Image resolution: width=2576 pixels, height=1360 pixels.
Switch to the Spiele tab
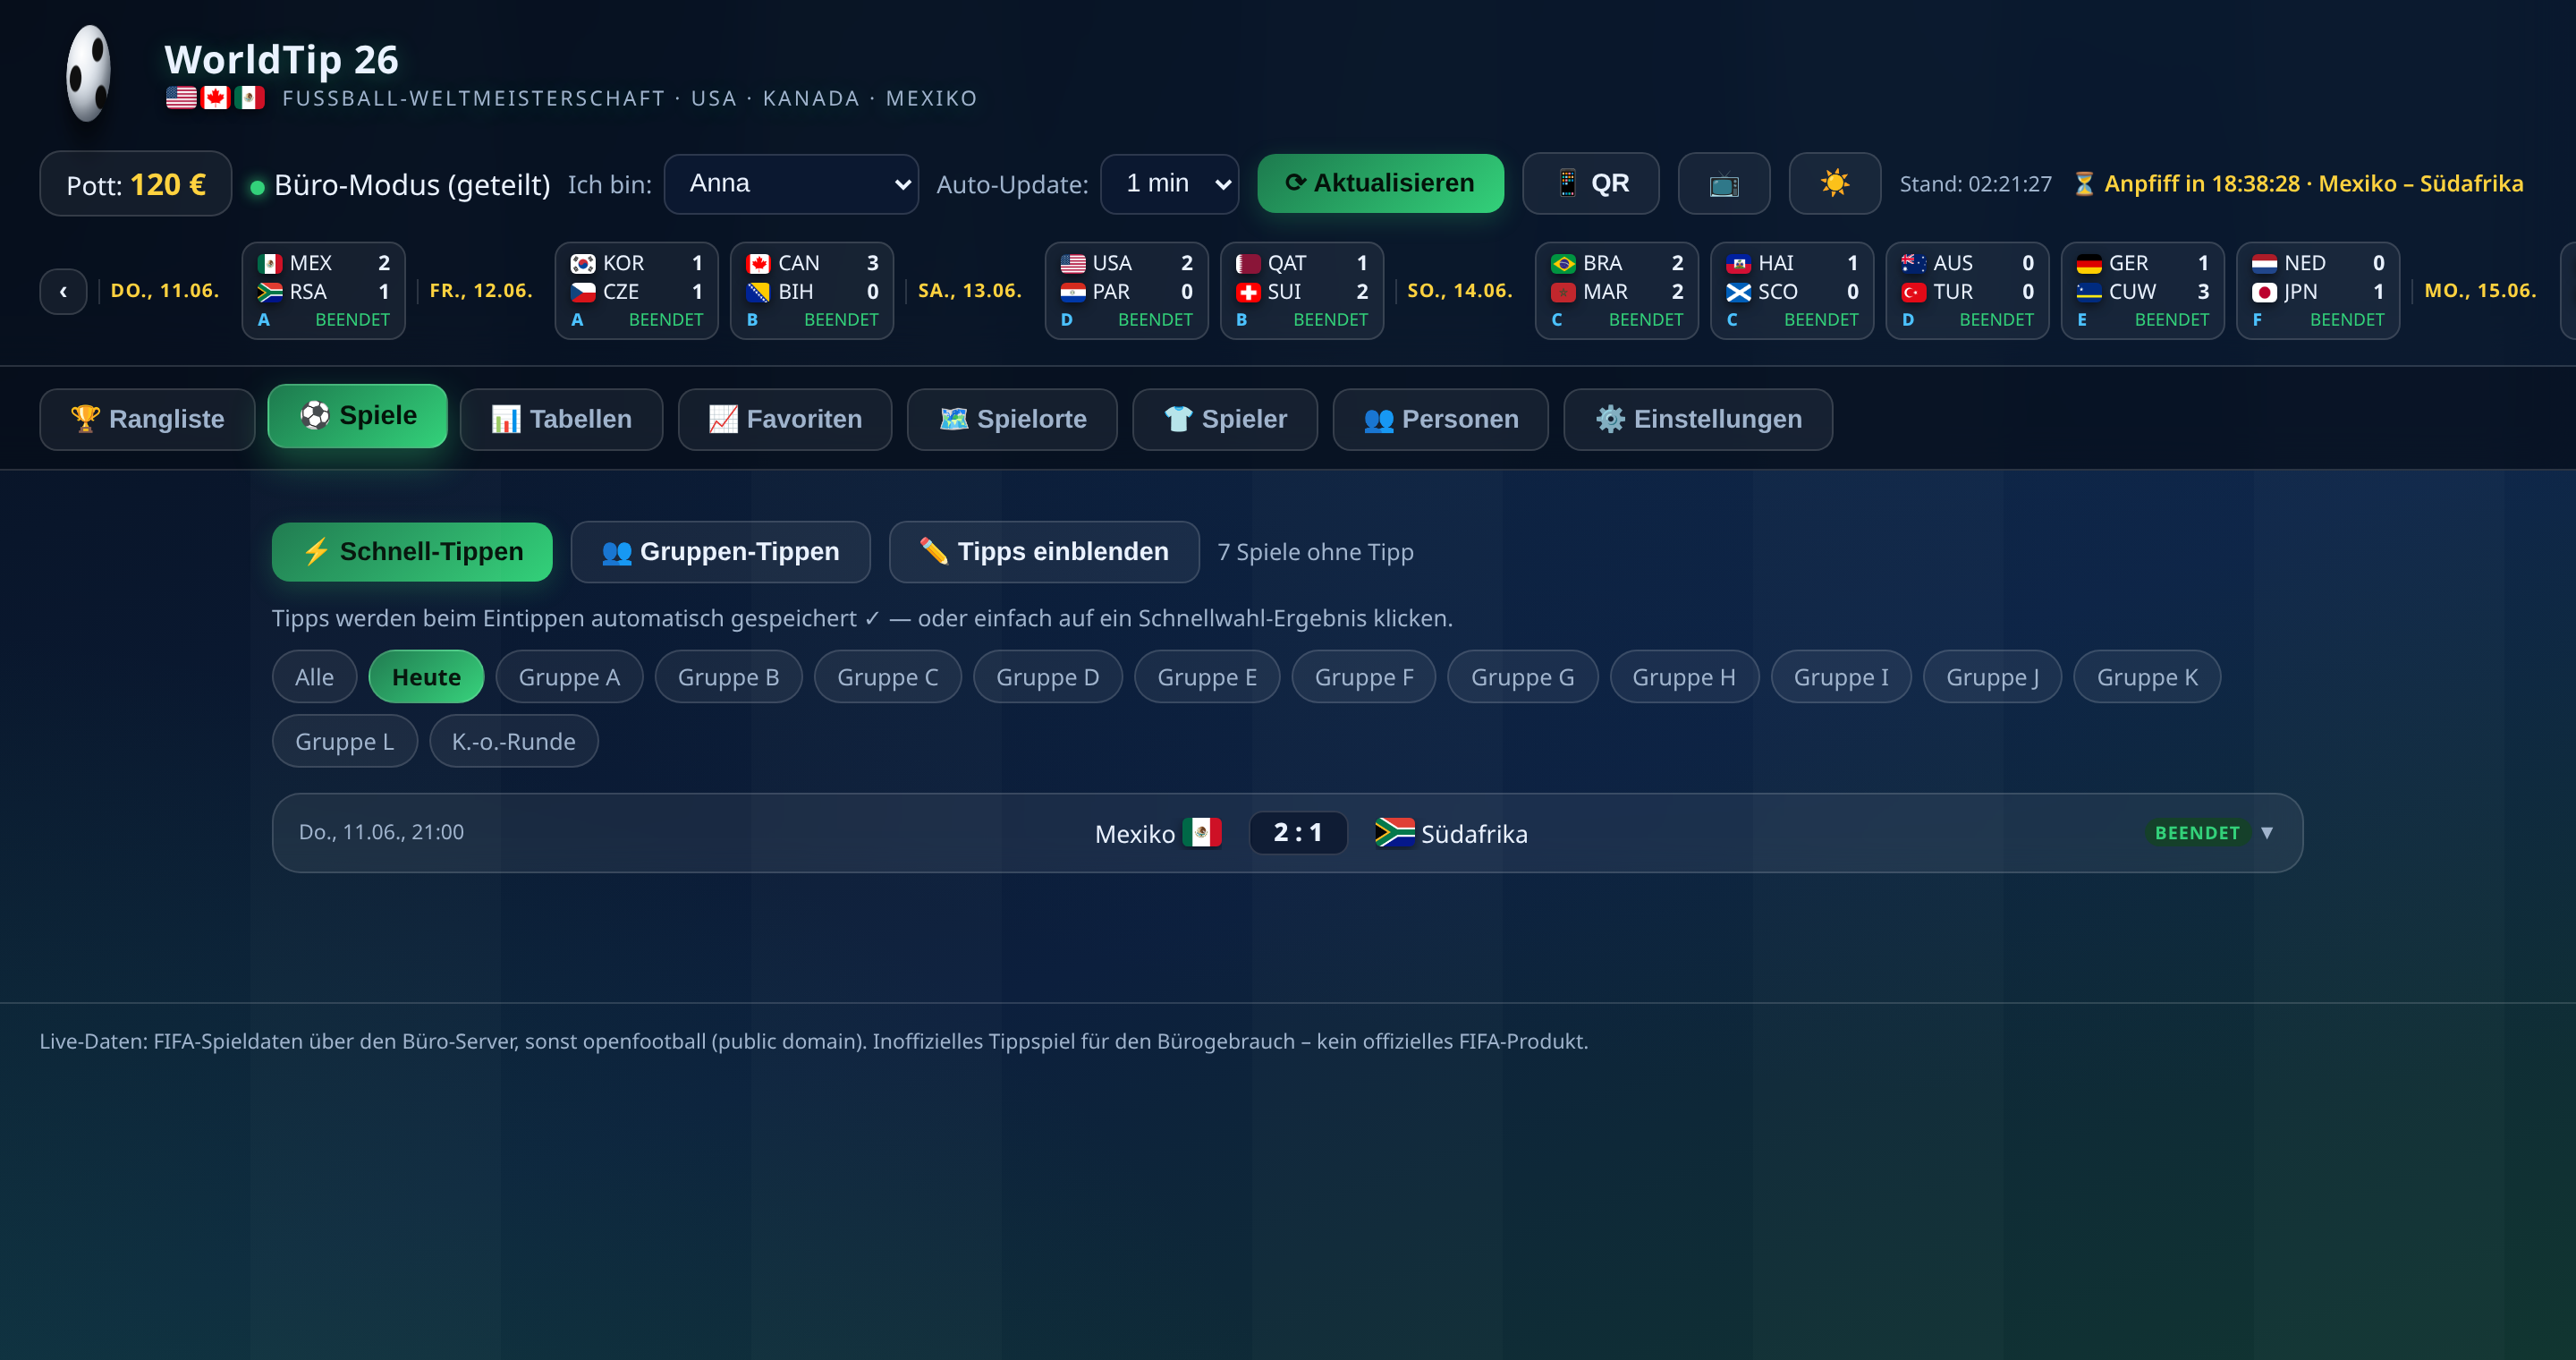[x=357, y=416]
